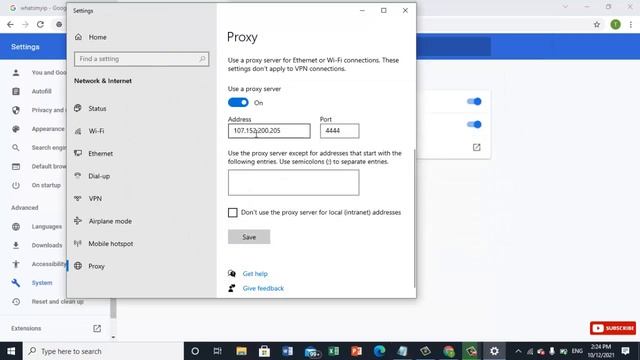This screenshot has width=640, height=360.
Task: Open On startup in Chrome settings
Action: (46, 185)
